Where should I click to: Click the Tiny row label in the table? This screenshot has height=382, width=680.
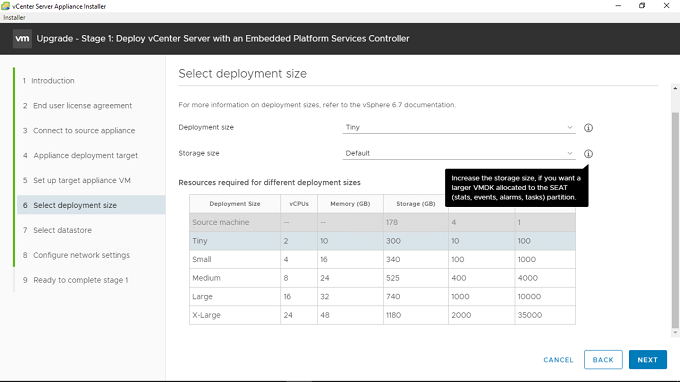[x=200, y=241]
